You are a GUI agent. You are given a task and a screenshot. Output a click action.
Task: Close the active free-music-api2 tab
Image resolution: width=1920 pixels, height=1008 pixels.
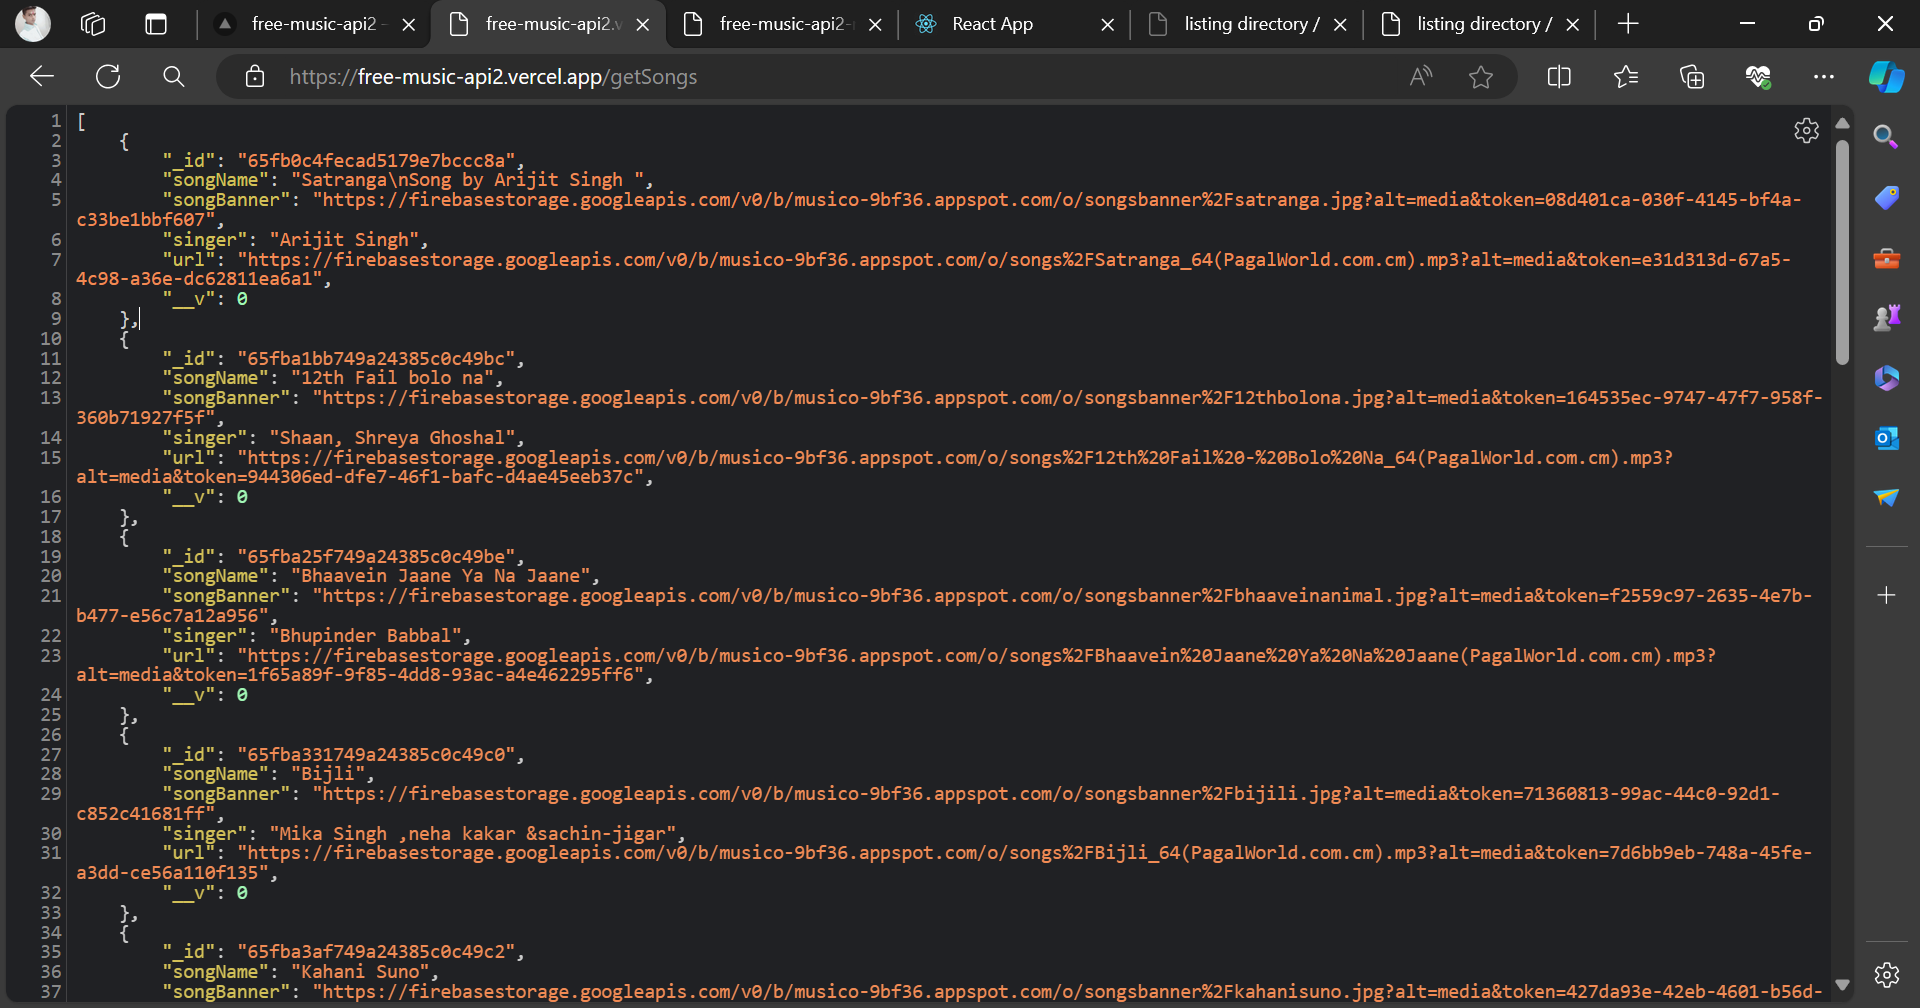(642, 25)
